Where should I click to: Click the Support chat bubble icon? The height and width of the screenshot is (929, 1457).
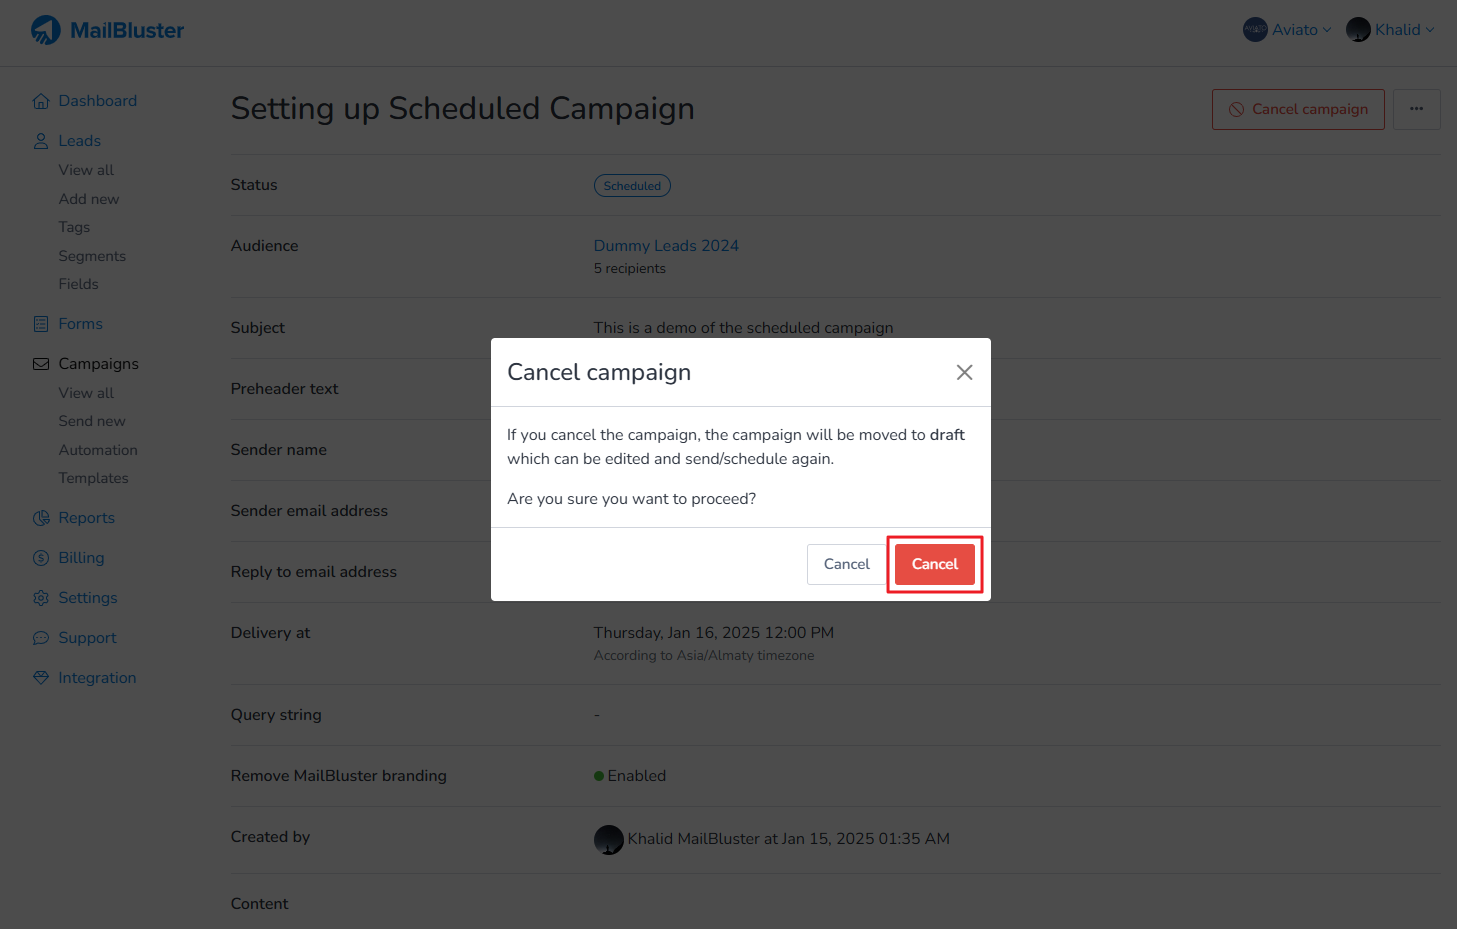pos(41,637)
